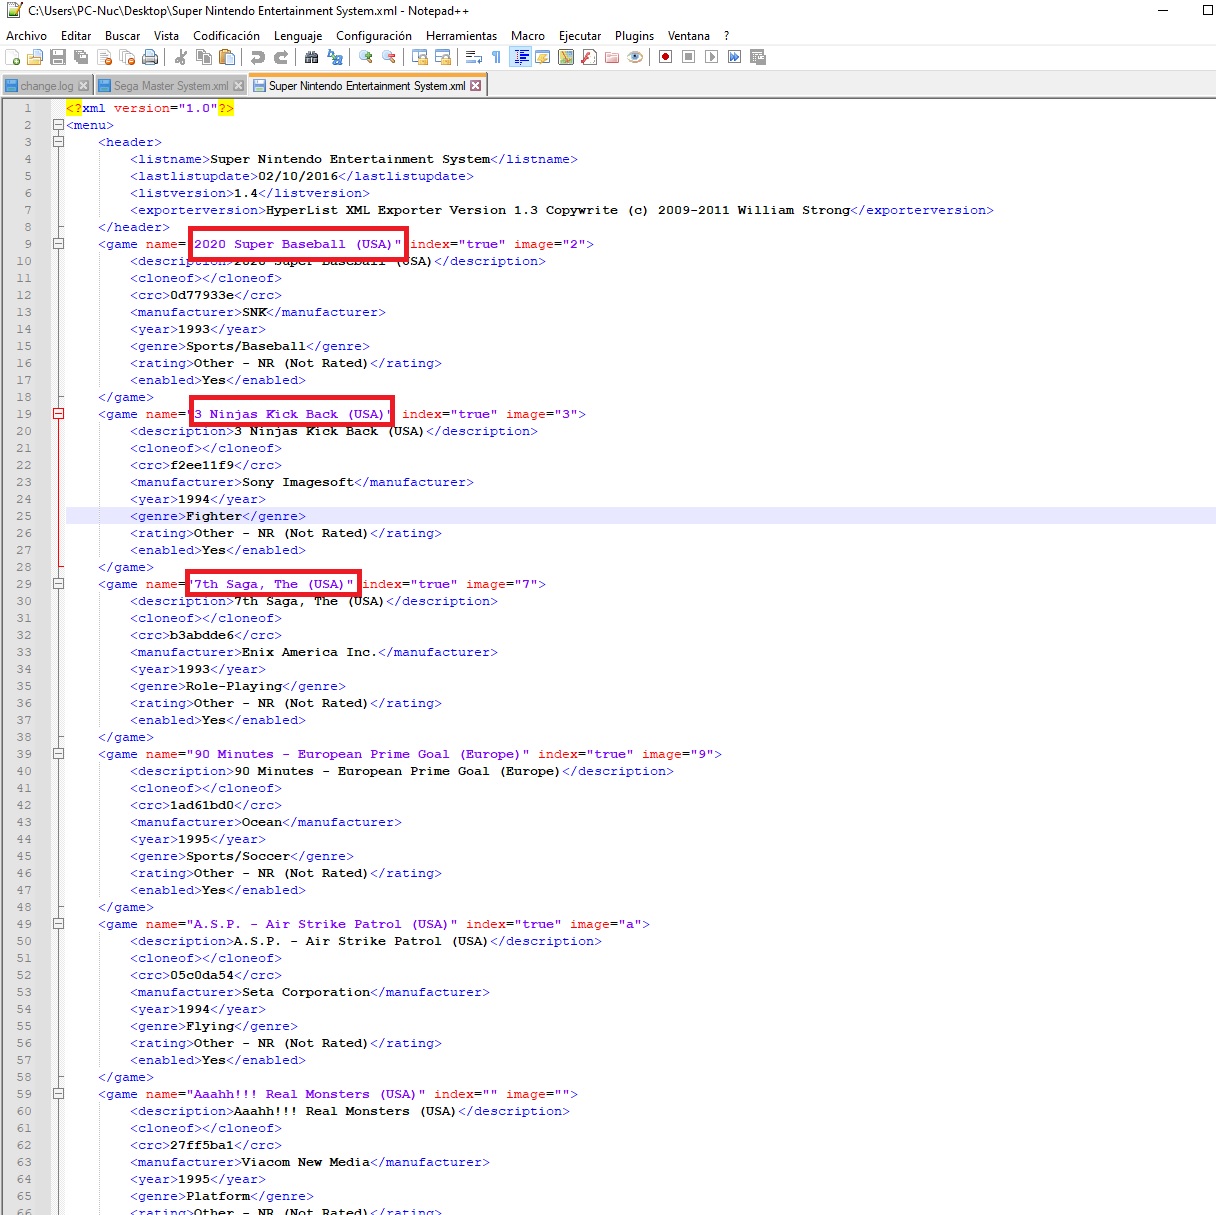Viewport: 1216px width, 1215px height.
Task: Start macro recording with red Record icon
Action: coord(665,57)
